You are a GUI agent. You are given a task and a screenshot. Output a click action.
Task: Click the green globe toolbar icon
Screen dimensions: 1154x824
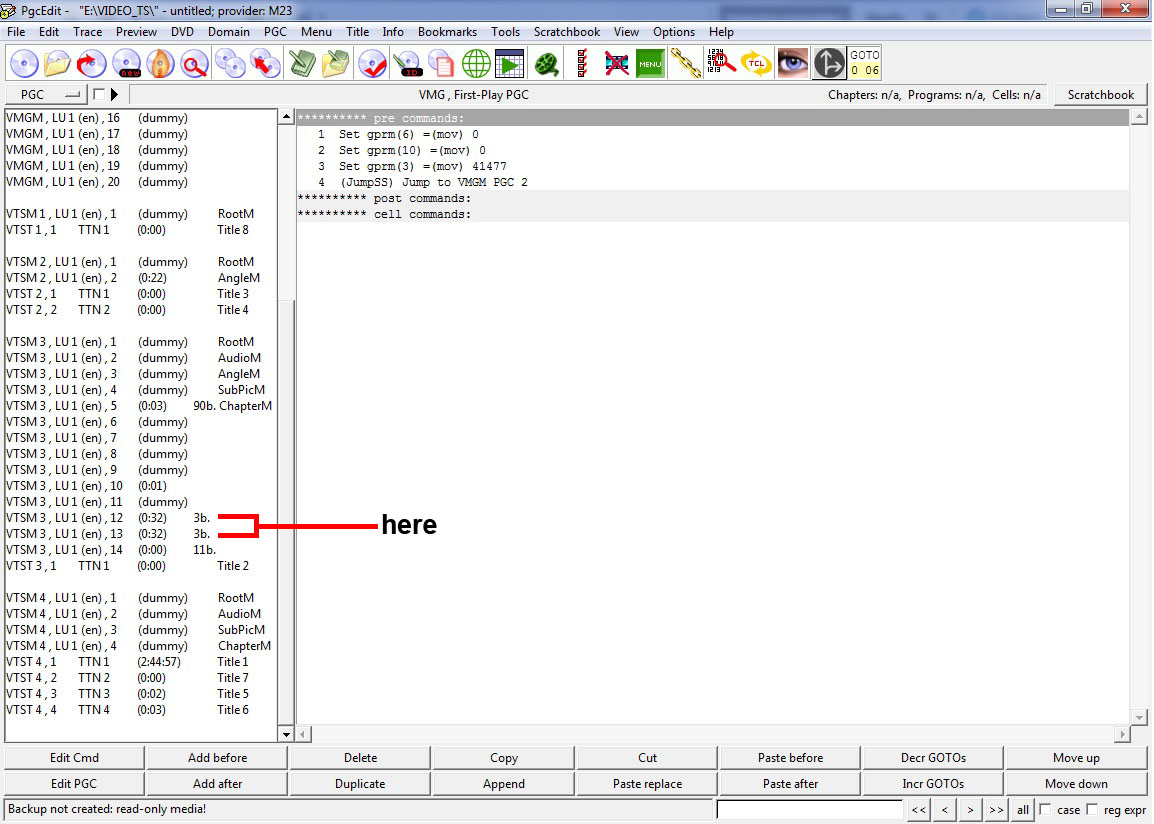pos(475,64)
